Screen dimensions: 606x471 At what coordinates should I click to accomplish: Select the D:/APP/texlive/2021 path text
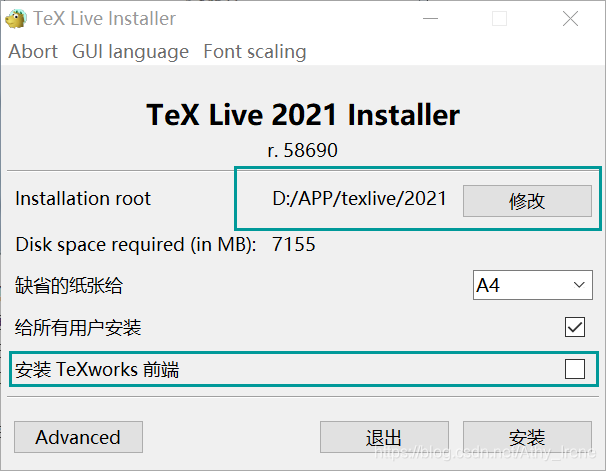point(359,199)
